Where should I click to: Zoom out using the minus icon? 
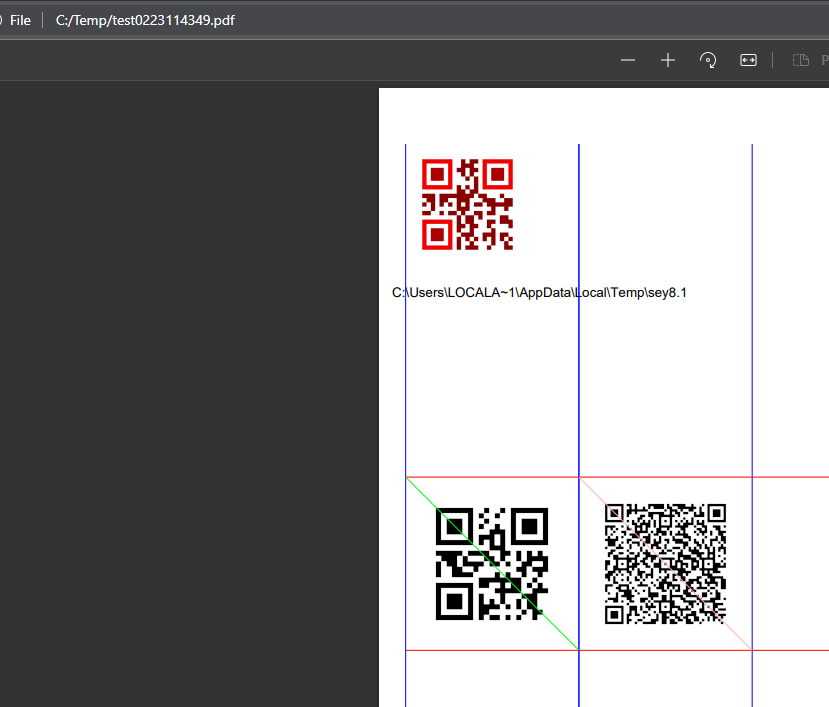tap(628, 60)
